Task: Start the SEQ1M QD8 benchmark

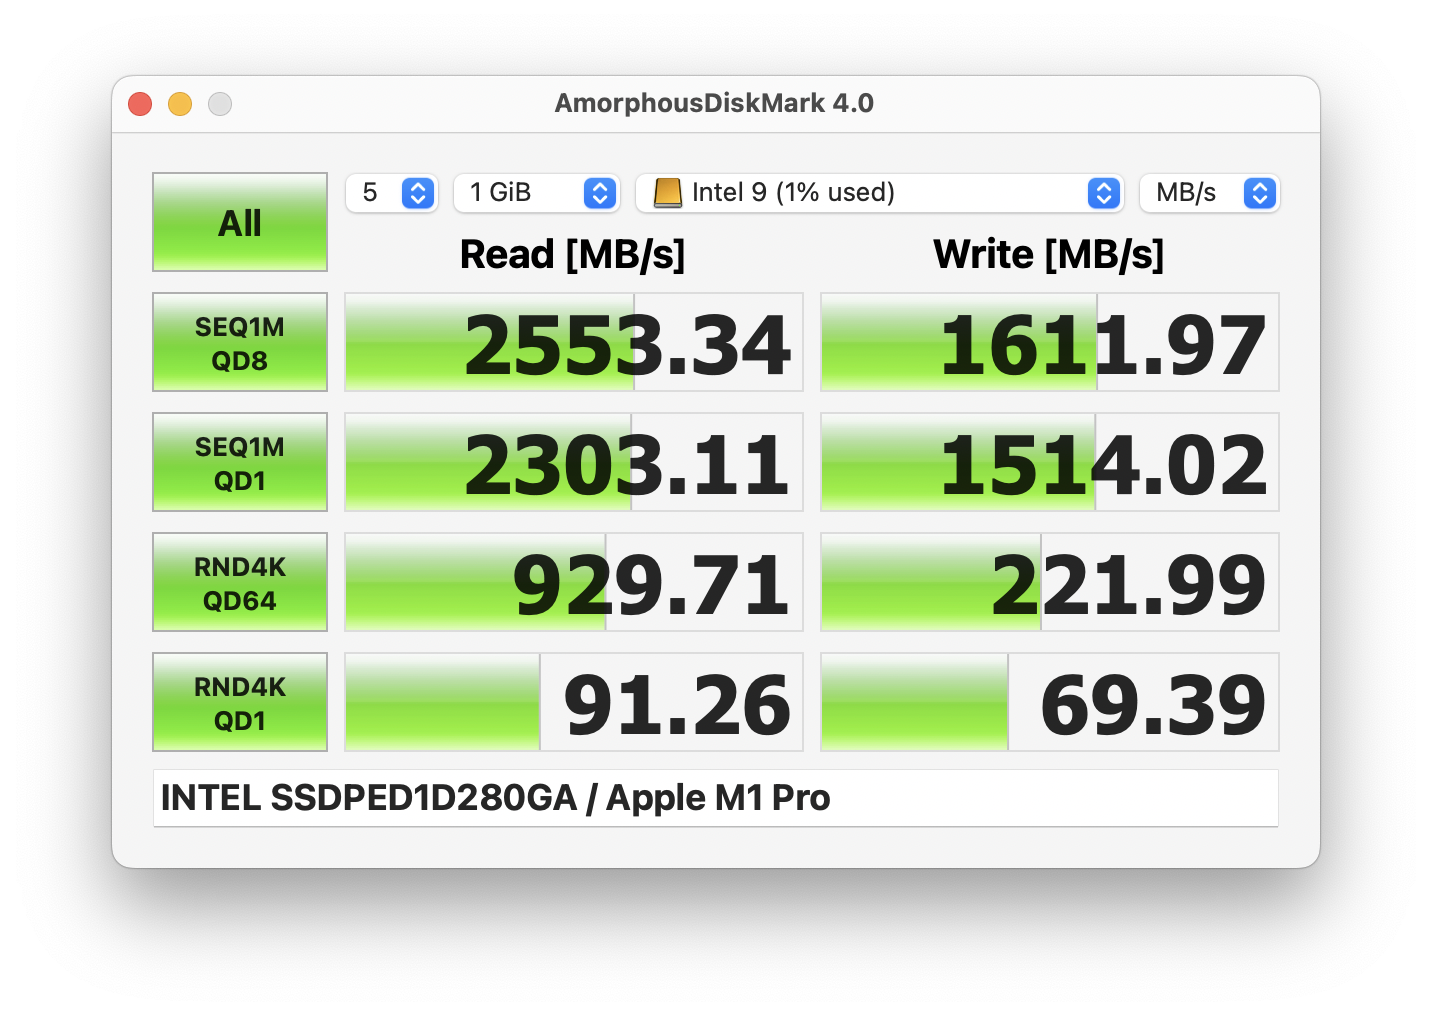Action: (240, 342)
